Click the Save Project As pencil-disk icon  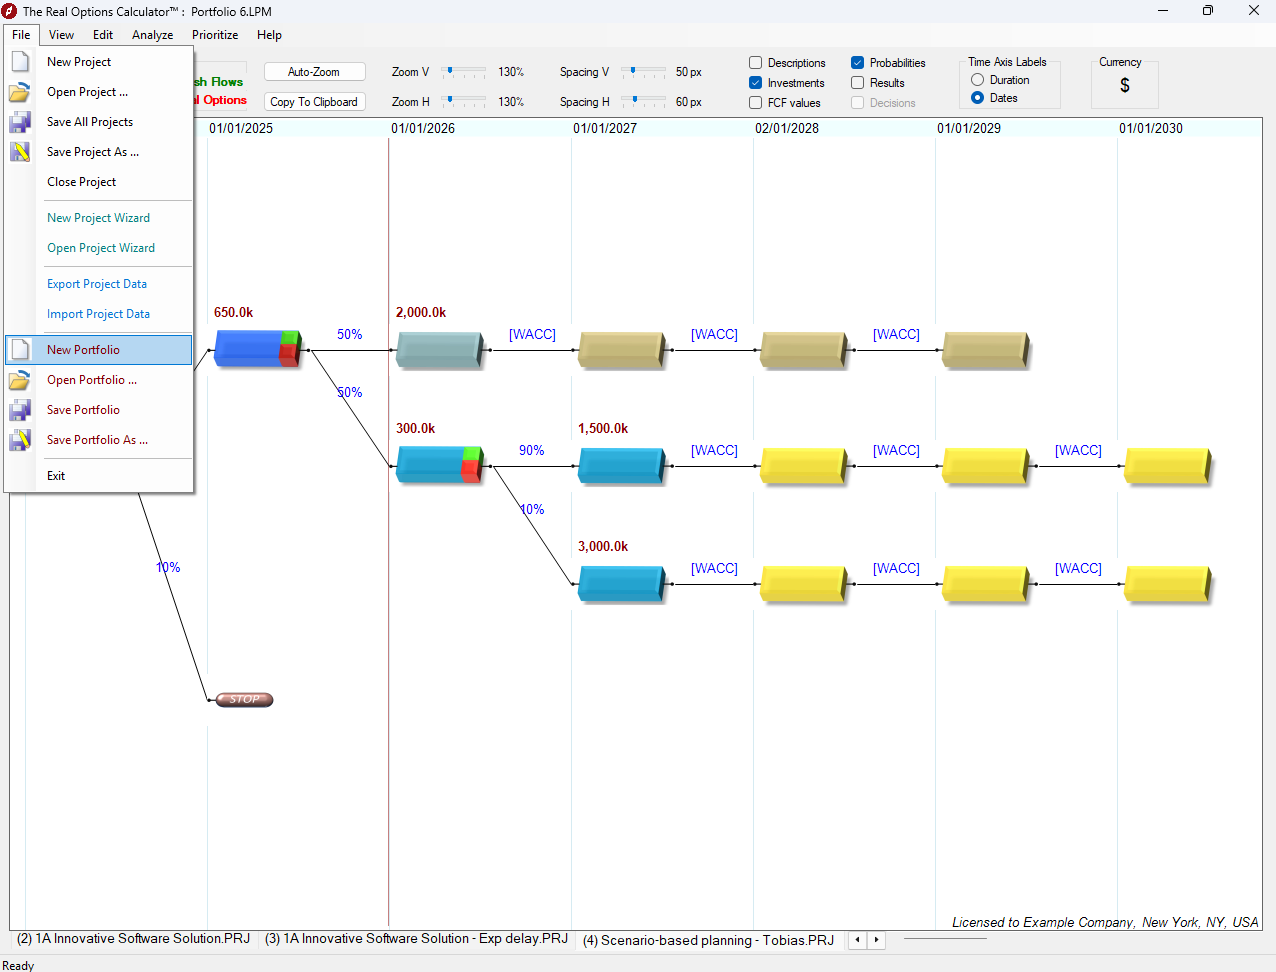(20, 151)
